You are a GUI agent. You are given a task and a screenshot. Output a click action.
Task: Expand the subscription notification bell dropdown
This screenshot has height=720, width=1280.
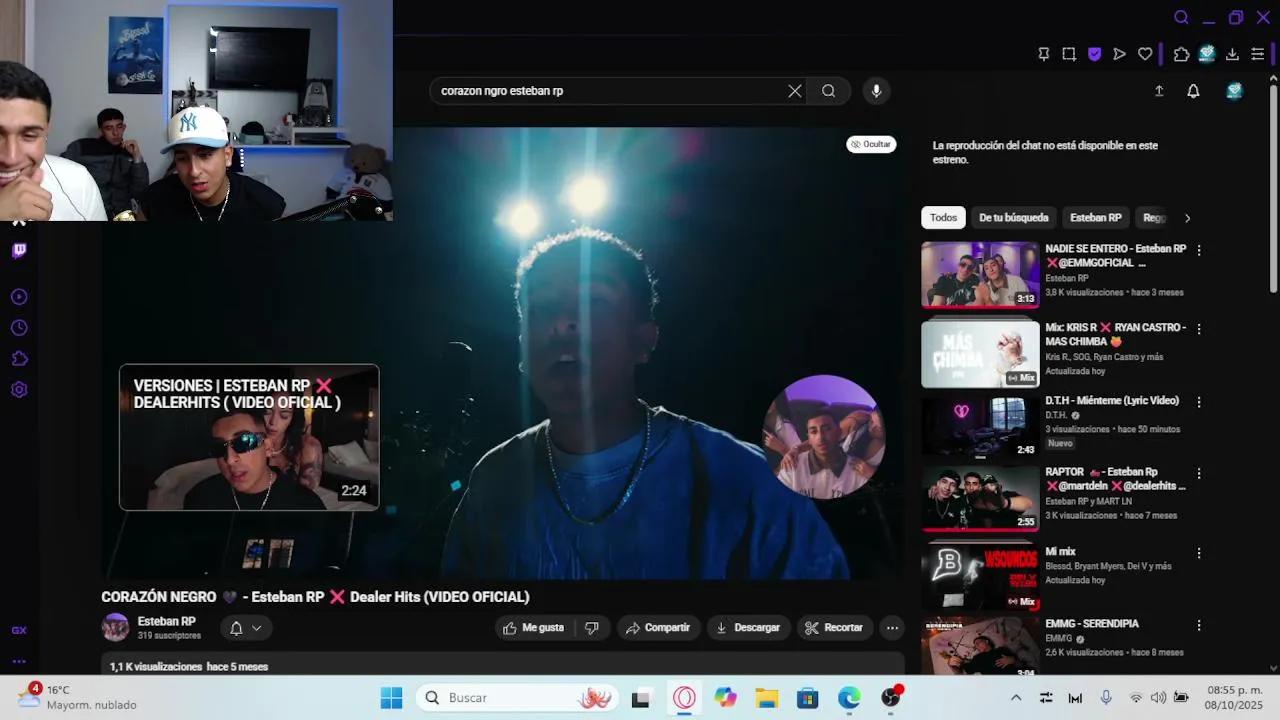pyautogui.click(x=245, y=628)
